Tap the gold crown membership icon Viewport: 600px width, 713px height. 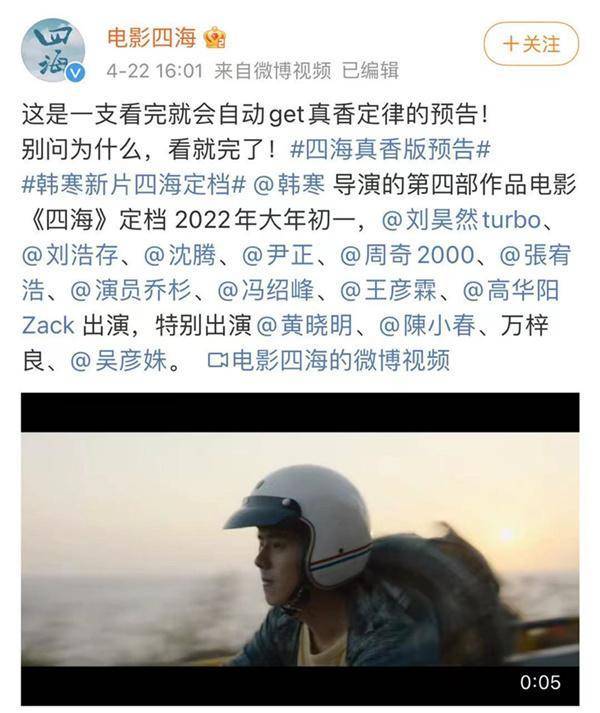215,38
